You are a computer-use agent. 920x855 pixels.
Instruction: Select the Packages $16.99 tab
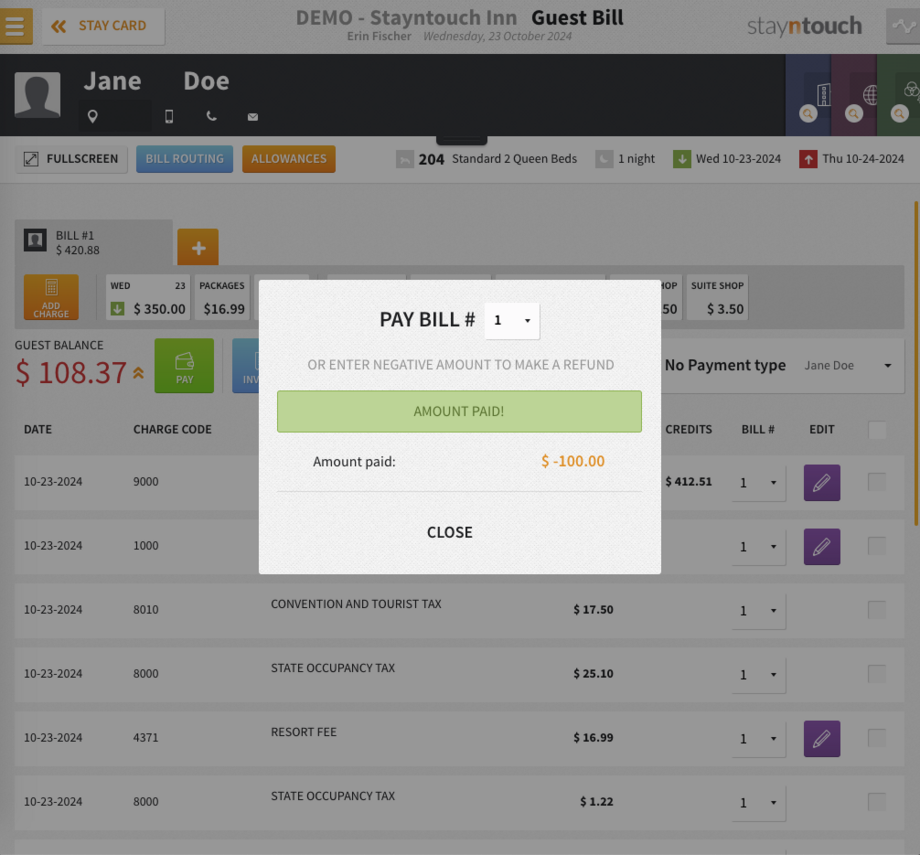coord(222,297)
